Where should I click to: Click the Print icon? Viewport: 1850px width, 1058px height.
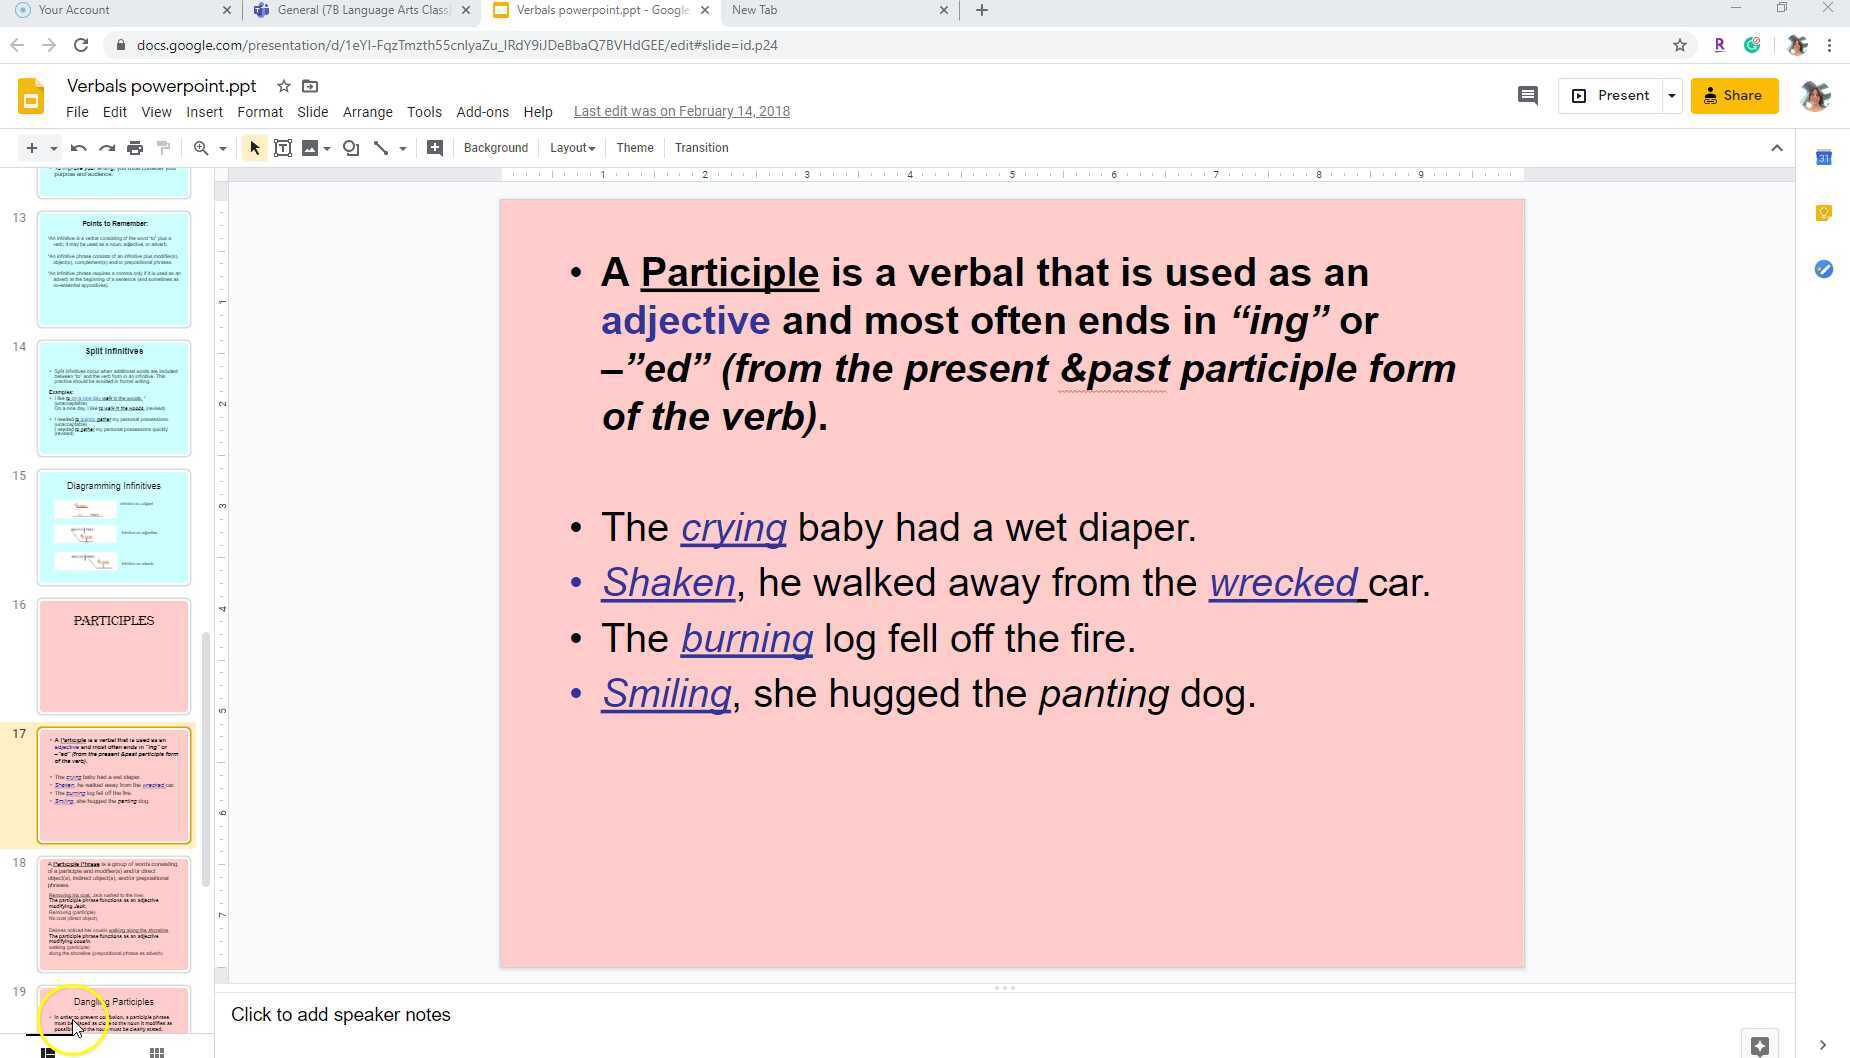[135, 148]
